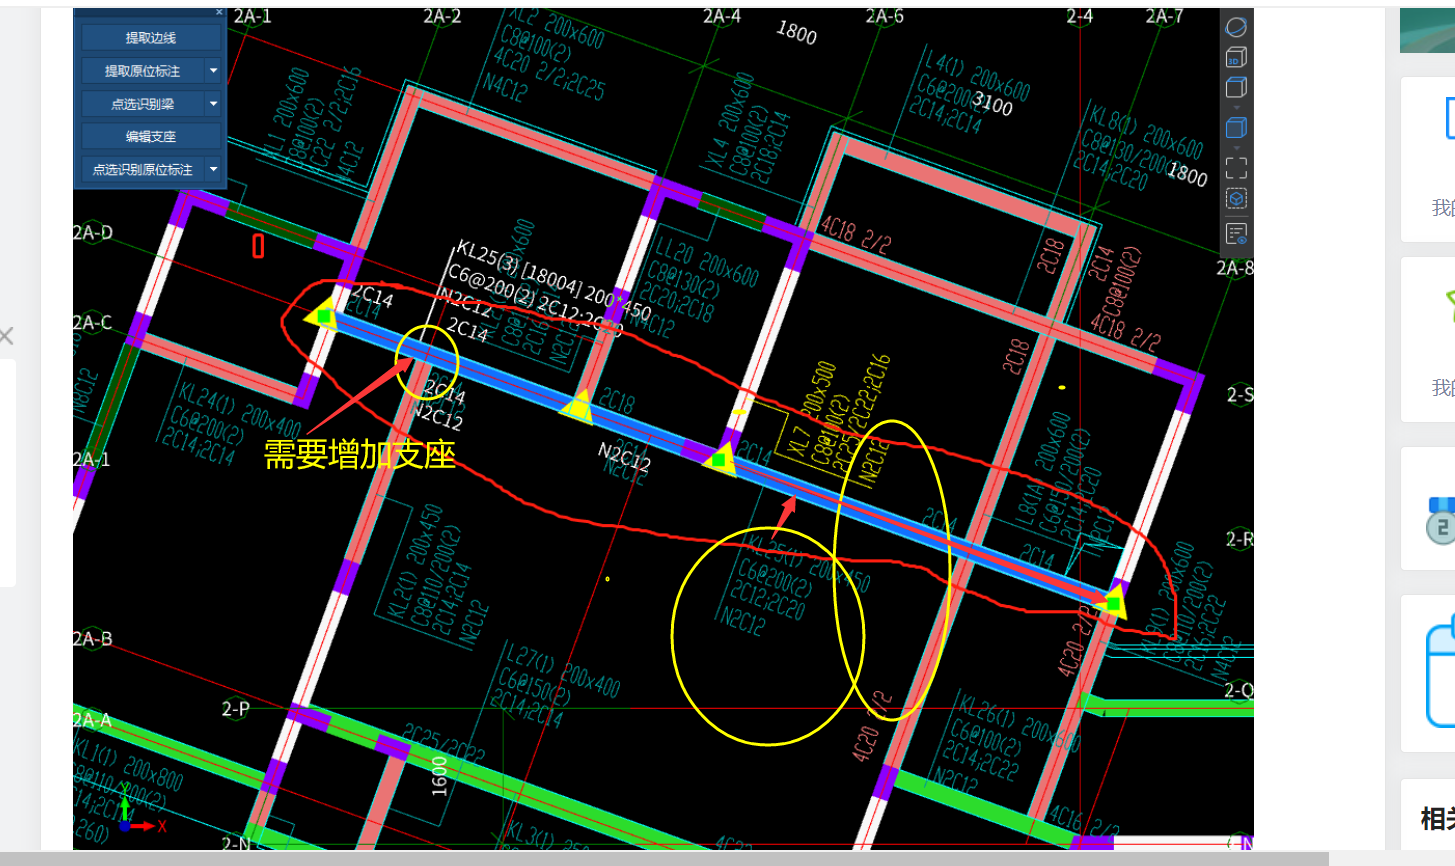Close the beam recognition floating panel
The height and width of the screenshot is (866, 1455).
tap(219, 12)
